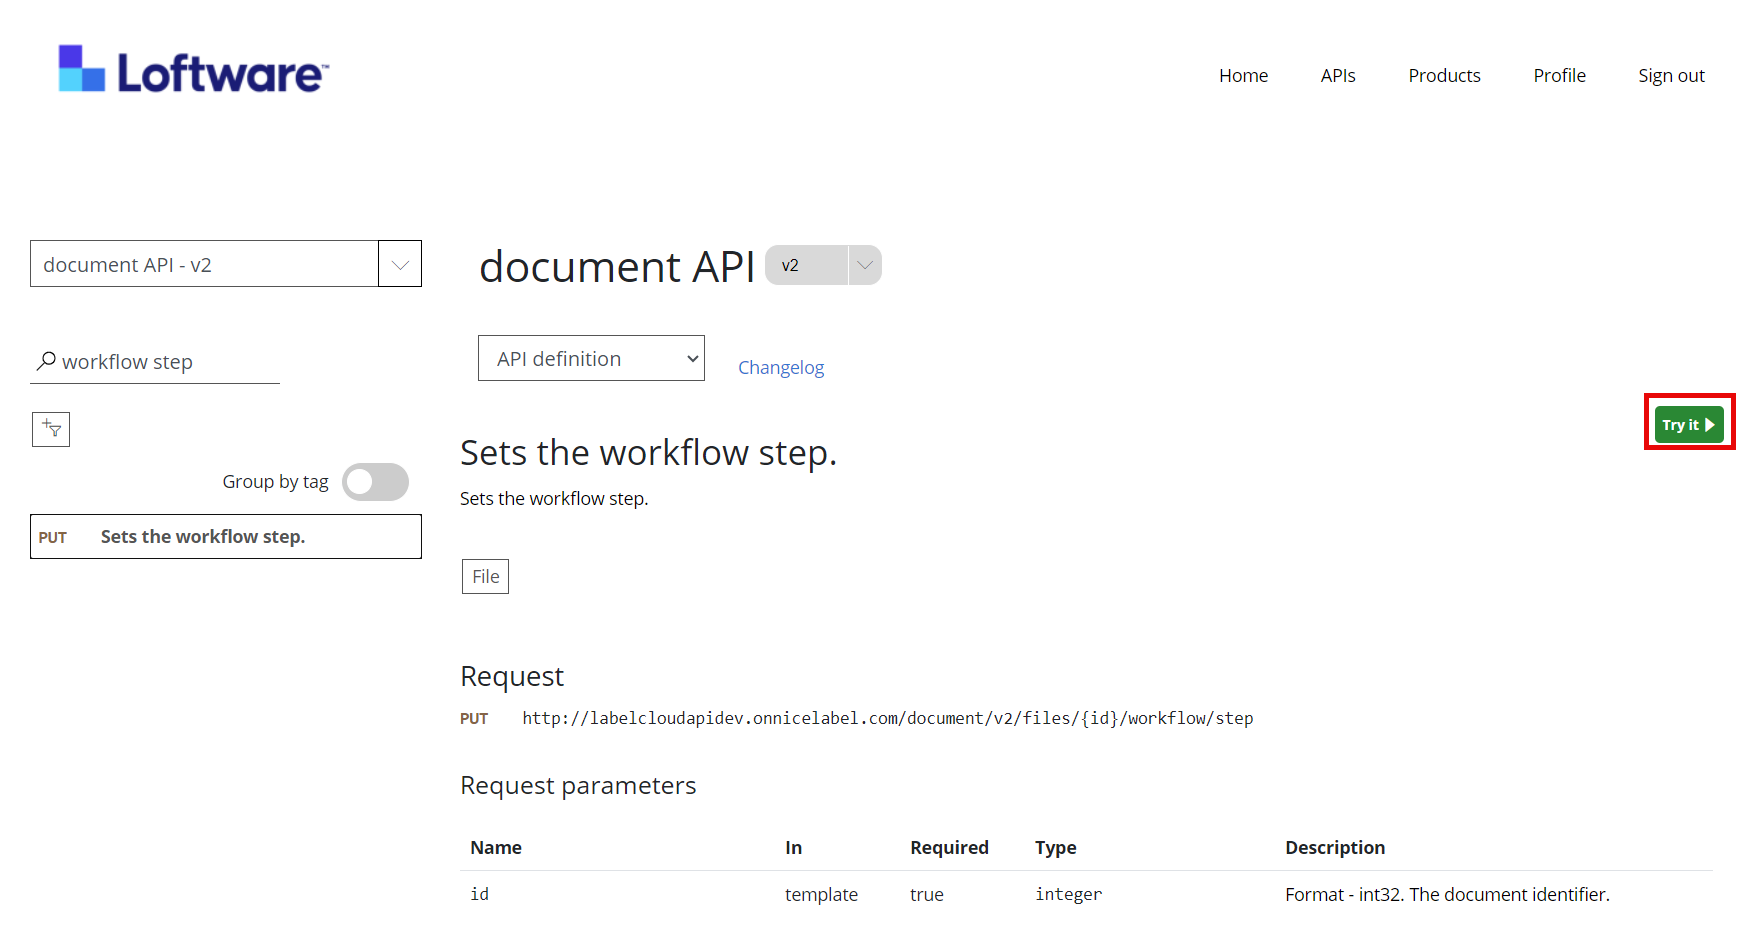Image resolution: width=1743 pixels, height=925 pixels.
Task: Select the PUT Sets the workflow step operation
Action: click(225, 536)
